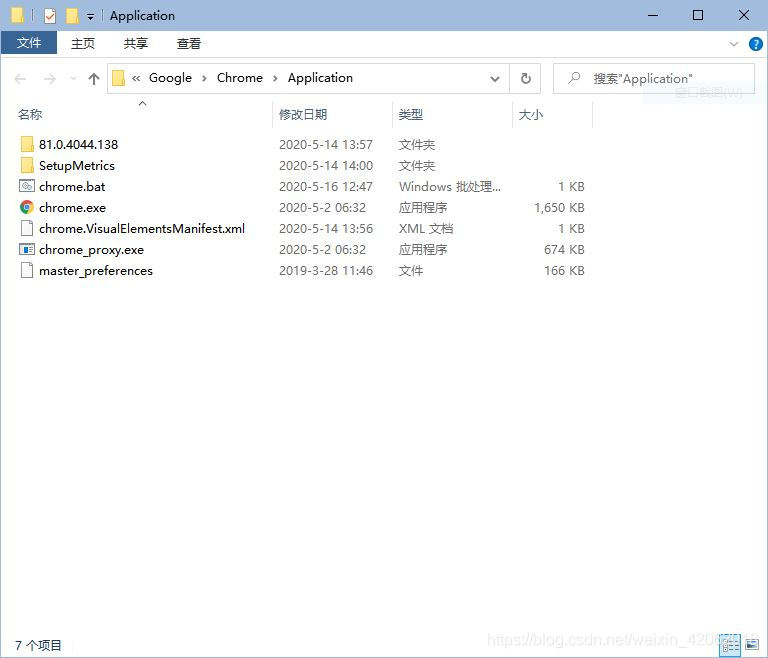
Task: Sort files by 修改日期 column header
Action: click(x=303, y=115)
